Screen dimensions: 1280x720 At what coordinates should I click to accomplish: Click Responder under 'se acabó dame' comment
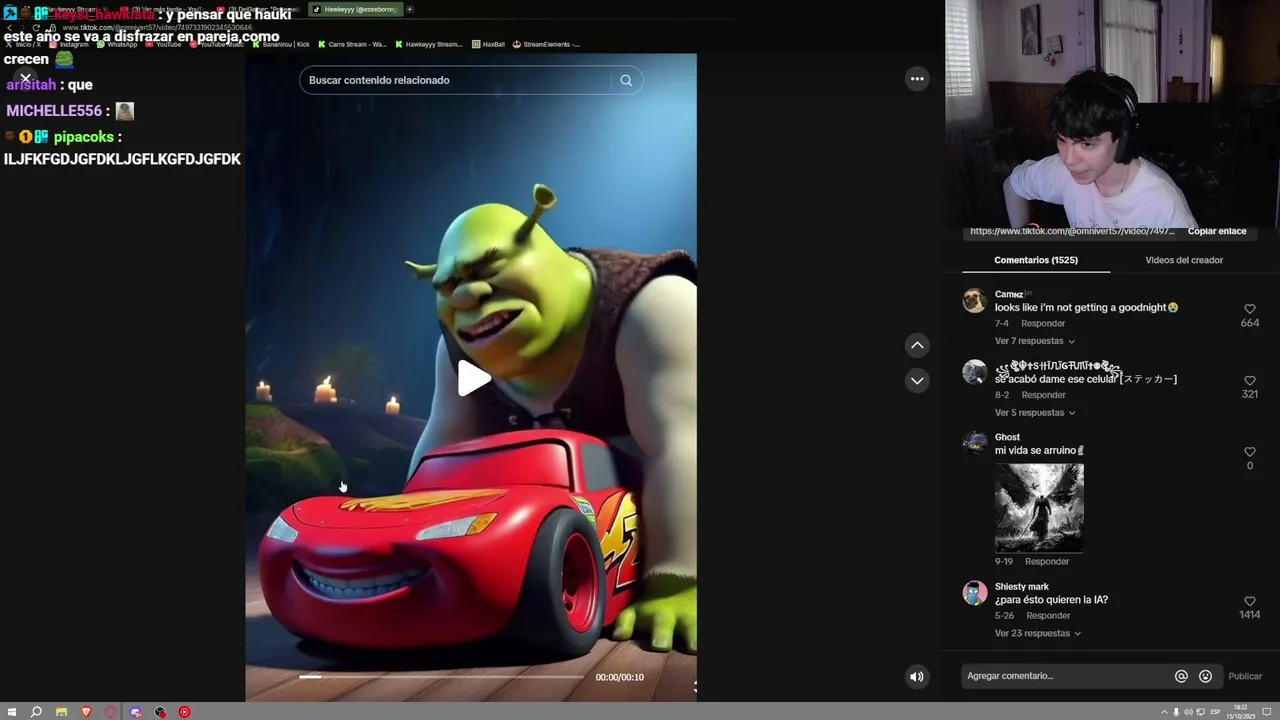(x=1043, y=395)
